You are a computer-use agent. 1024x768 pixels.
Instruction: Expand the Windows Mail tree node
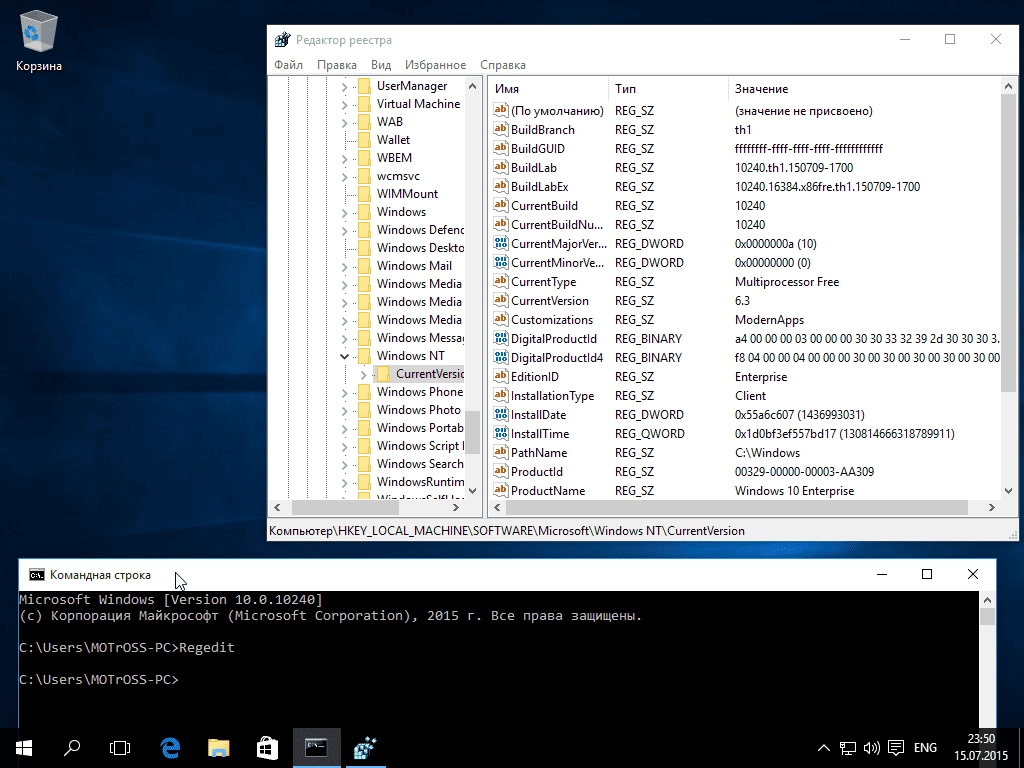click(x=344, y=266)
